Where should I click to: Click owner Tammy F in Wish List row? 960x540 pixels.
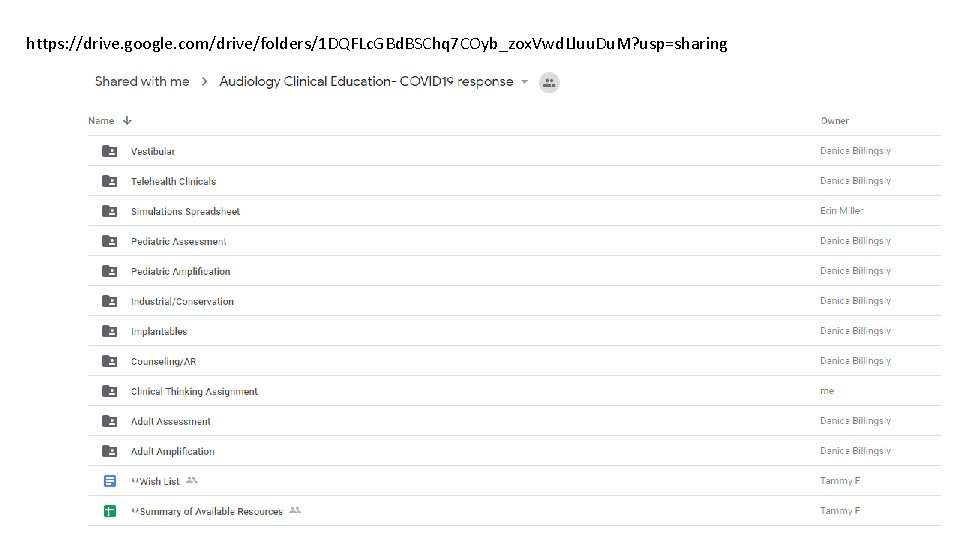point(840,481)
